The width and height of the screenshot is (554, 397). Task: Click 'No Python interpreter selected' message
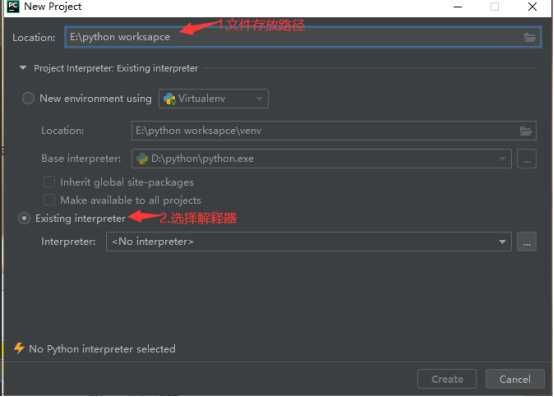(102, 349)
